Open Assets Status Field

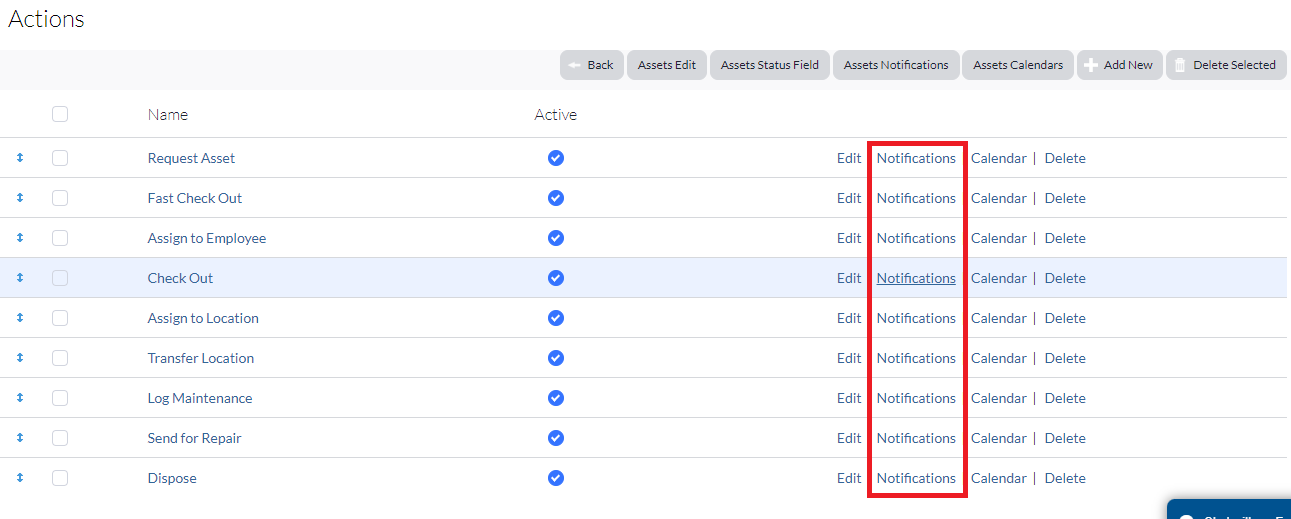(770, 65)
